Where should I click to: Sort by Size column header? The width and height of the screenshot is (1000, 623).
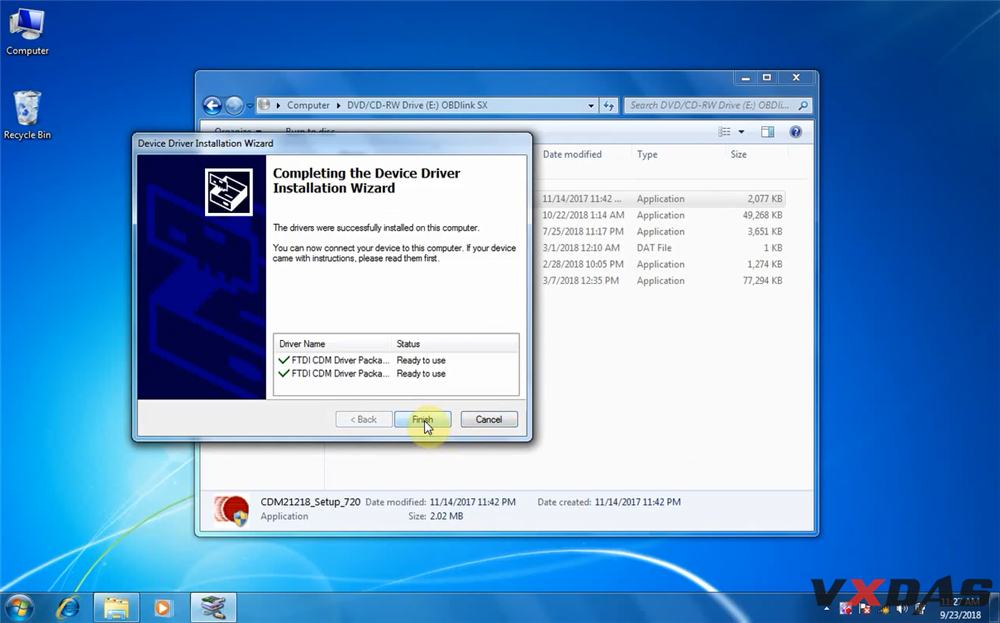point(739,154)
